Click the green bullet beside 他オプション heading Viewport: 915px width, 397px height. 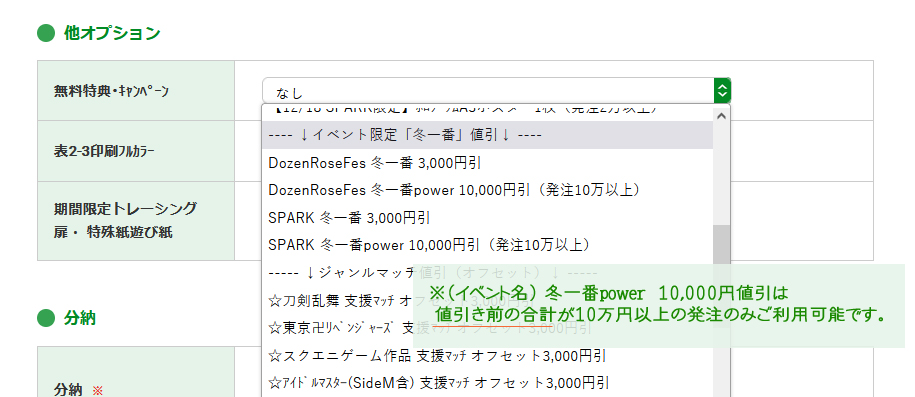(x=46, y=33)
